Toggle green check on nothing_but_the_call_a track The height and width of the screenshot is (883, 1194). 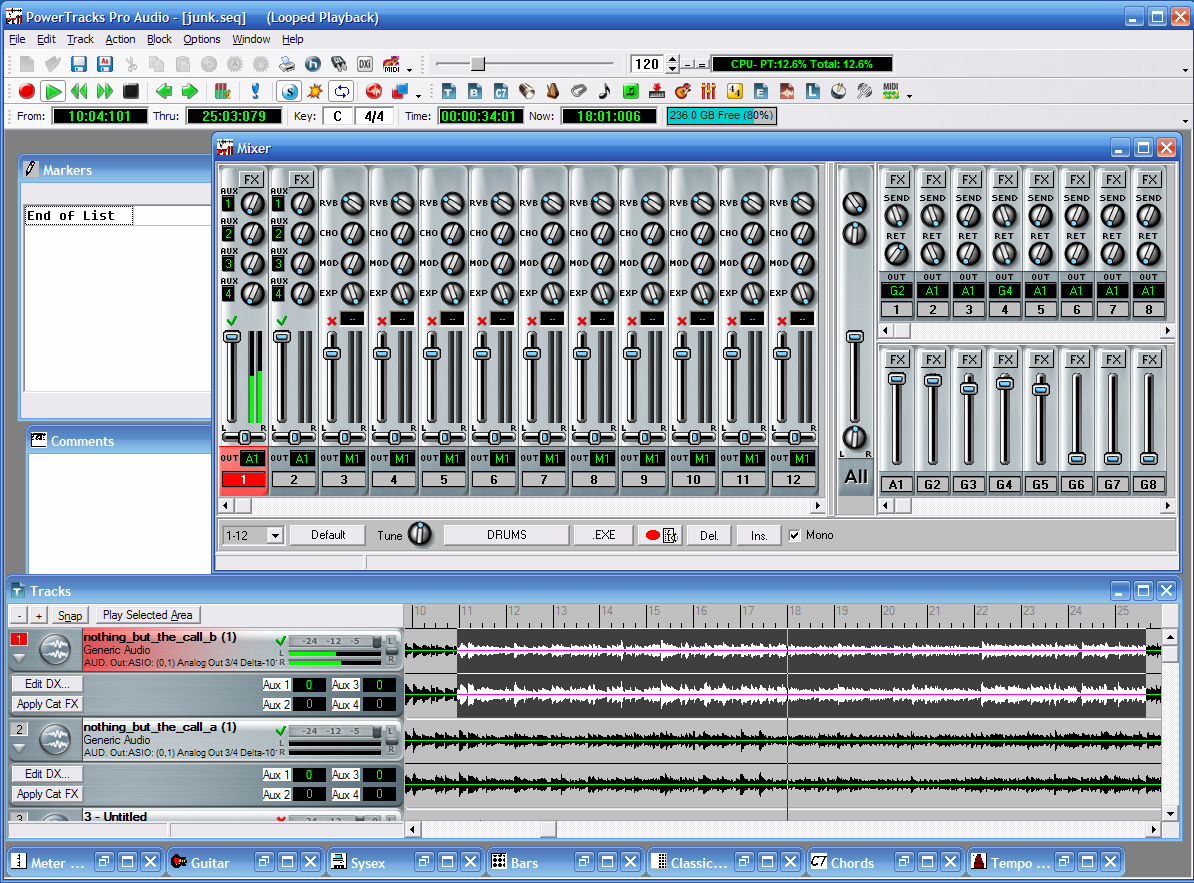[281, 731]
